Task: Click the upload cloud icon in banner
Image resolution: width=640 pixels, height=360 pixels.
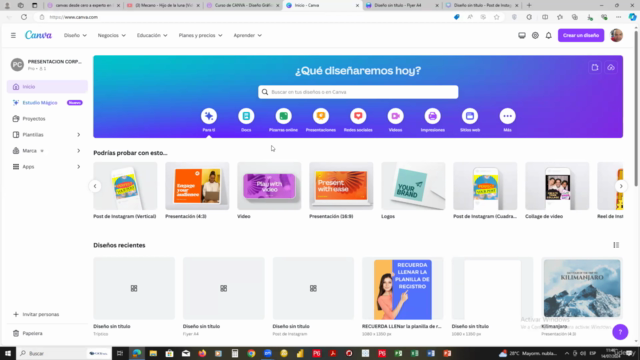Action: (x=611, y=68)
